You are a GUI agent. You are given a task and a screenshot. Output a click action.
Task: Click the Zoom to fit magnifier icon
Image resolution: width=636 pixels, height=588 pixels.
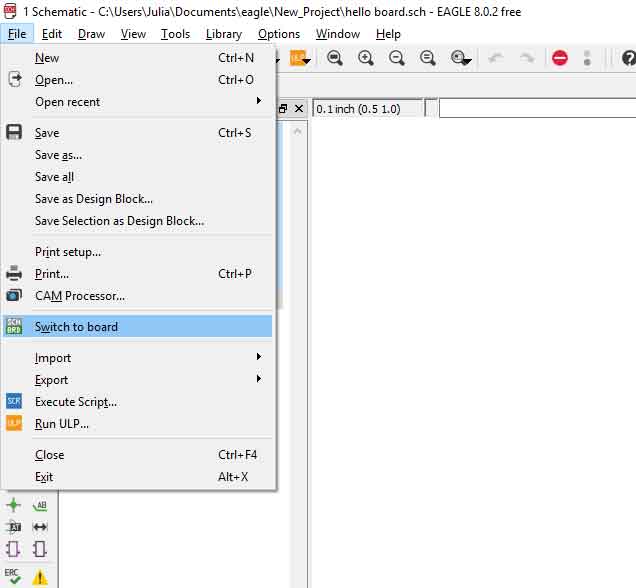pyautogui.click(x=335, y=58)
